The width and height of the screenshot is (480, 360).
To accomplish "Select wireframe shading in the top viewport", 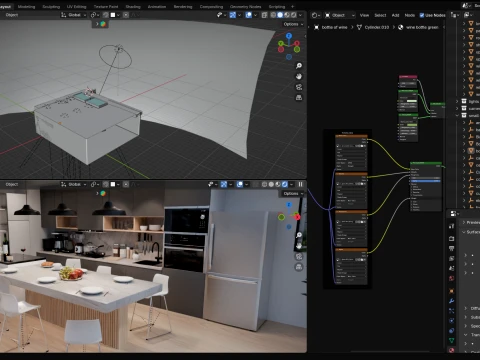I will 273,15.
